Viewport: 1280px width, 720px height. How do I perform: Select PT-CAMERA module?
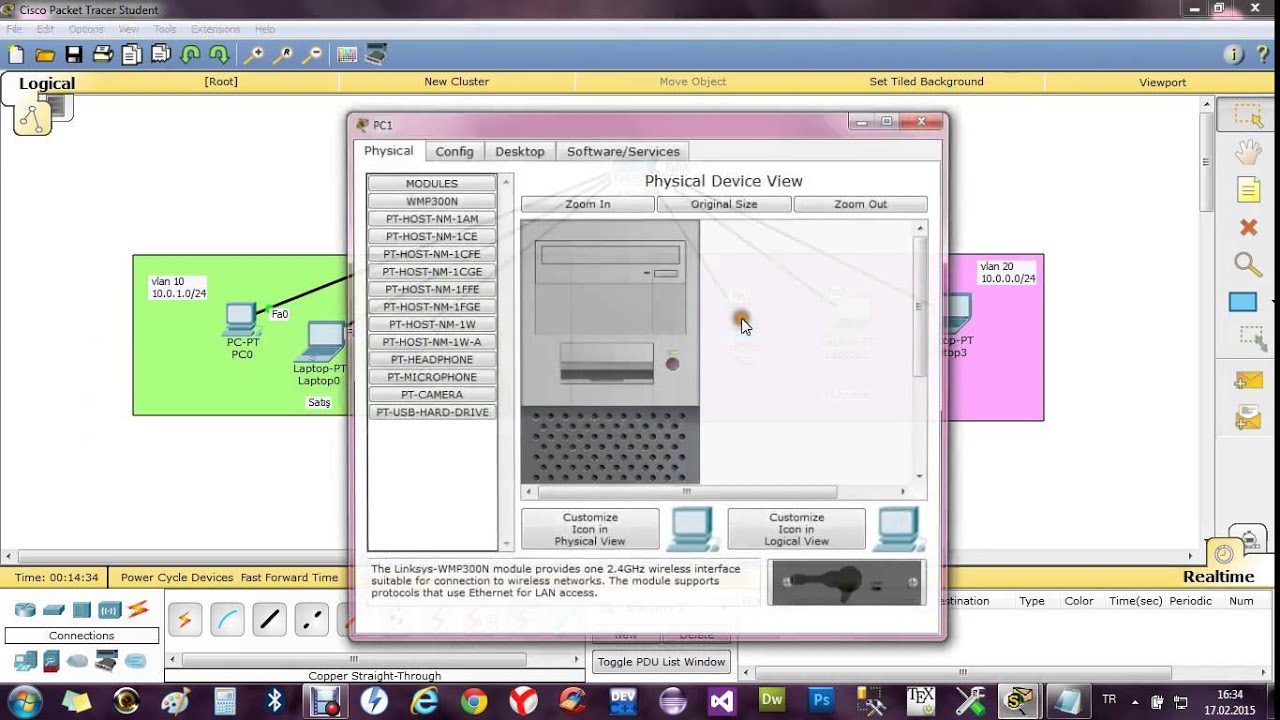432,394
